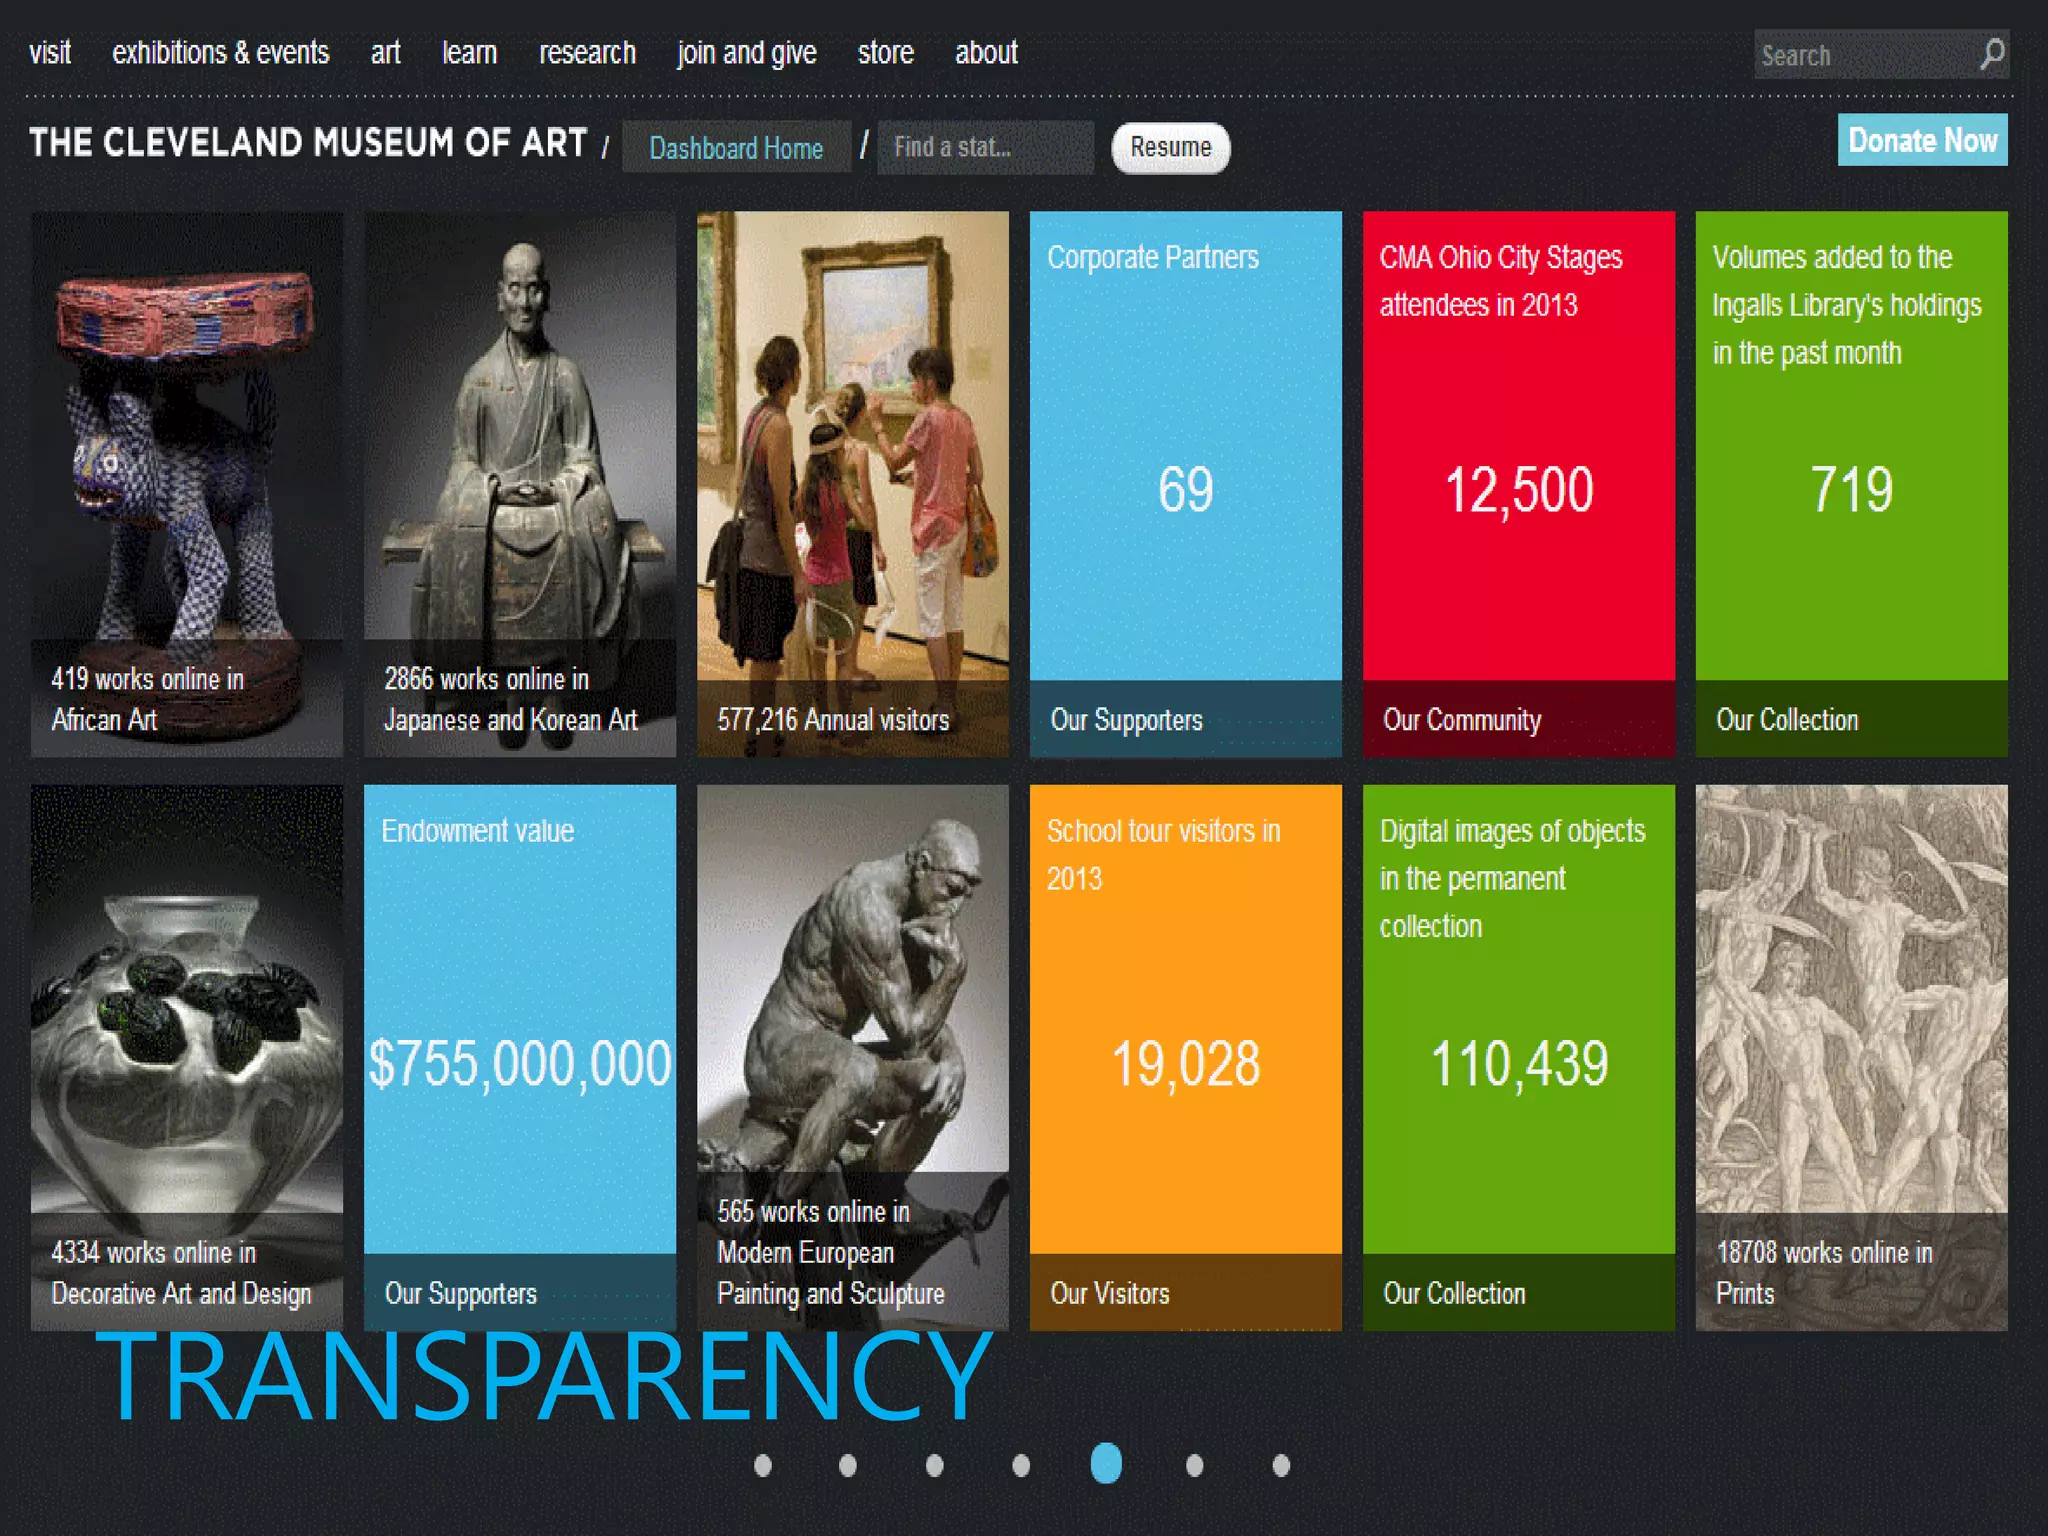Open Japanese and Korean Art tile

pos(520,484)
